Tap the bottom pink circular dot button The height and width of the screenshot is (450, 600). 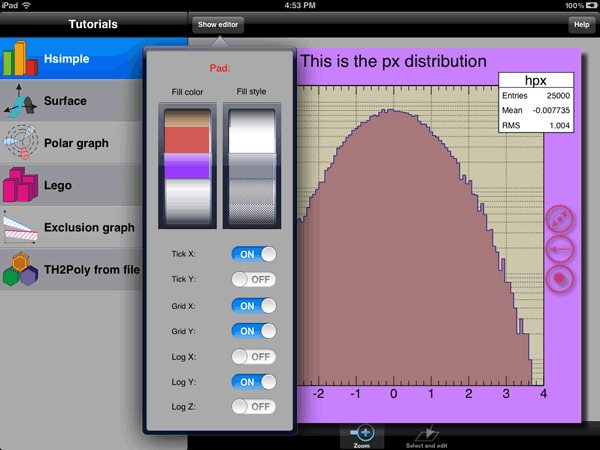coord(561,278)
